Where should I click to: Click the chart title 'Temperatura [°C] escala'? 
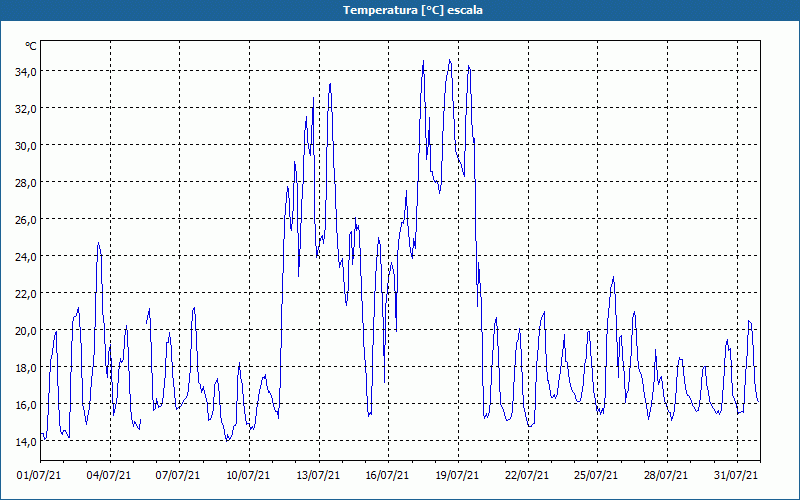point(413,10)
